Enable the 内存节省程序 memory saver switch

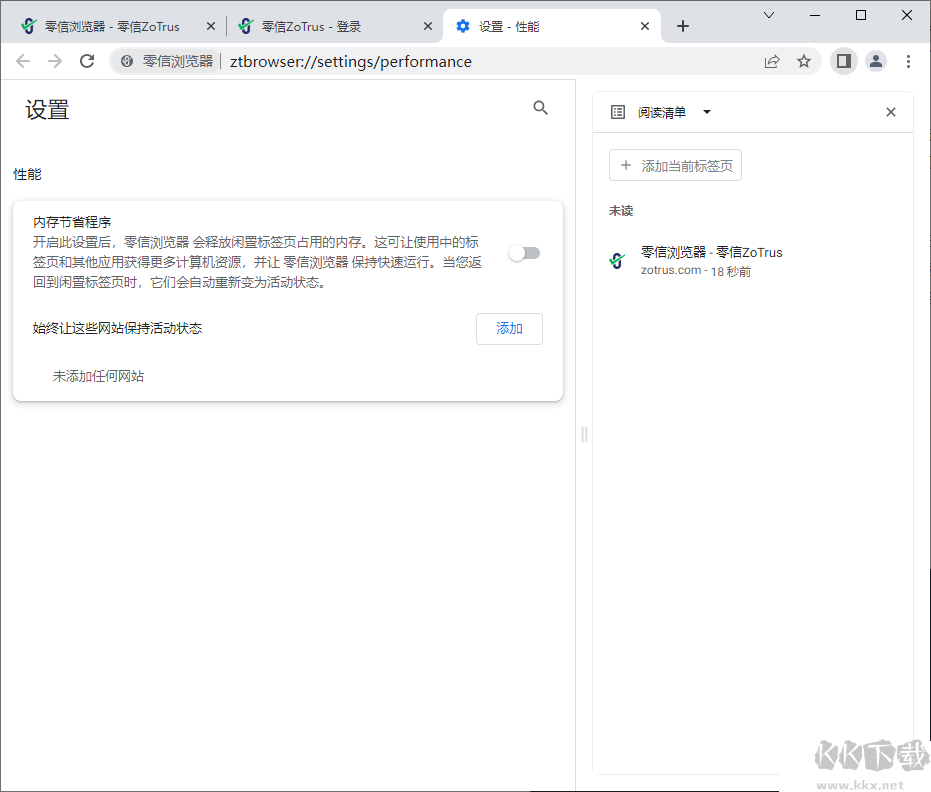coord(524,253)
